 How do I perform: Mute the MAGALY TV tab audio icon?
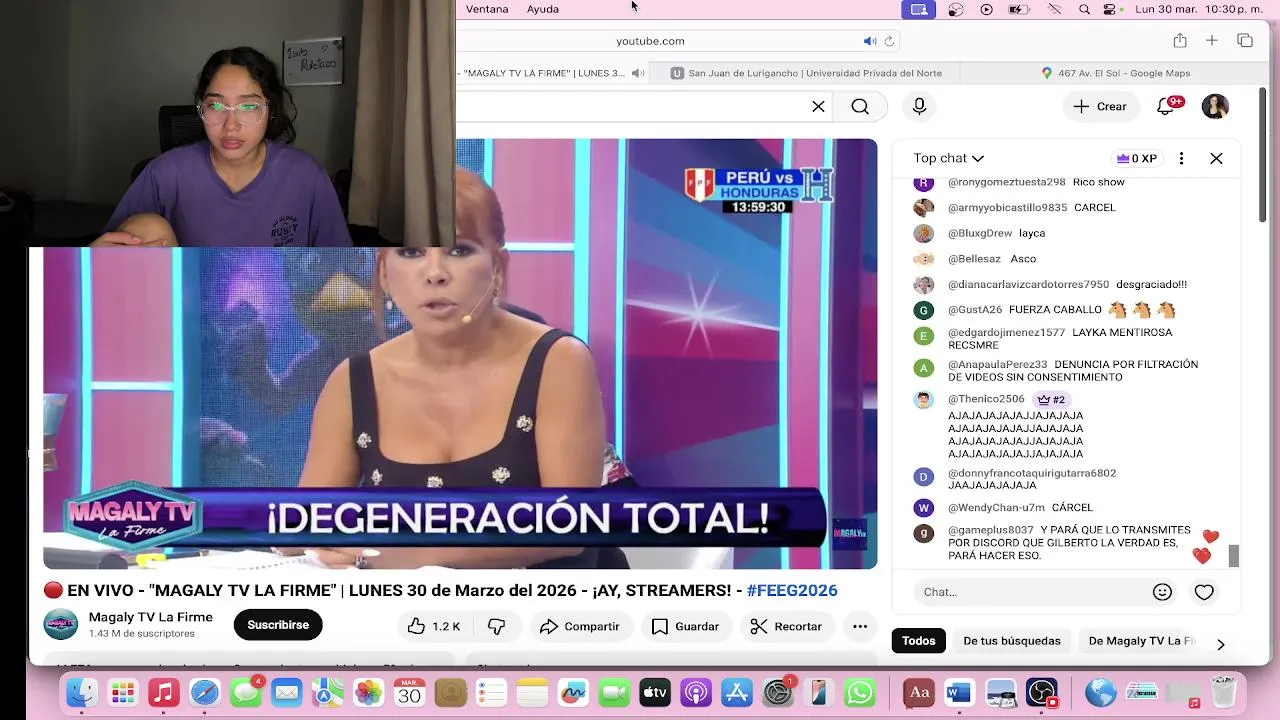tap(637, 73)
